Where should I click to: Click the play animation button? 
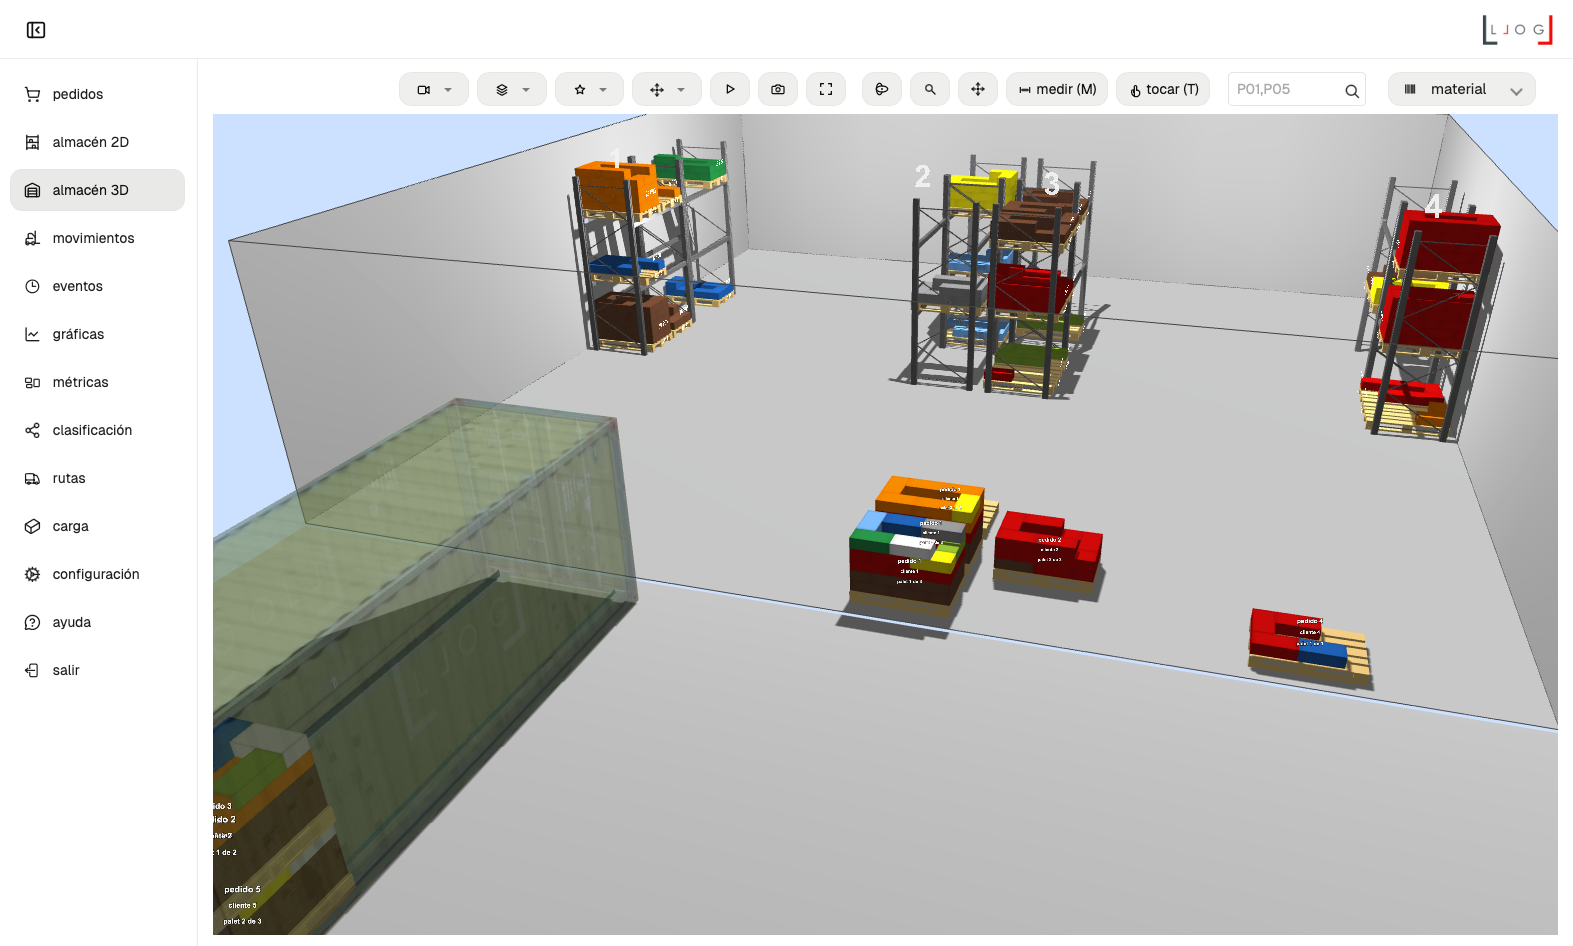pos(730,89)
